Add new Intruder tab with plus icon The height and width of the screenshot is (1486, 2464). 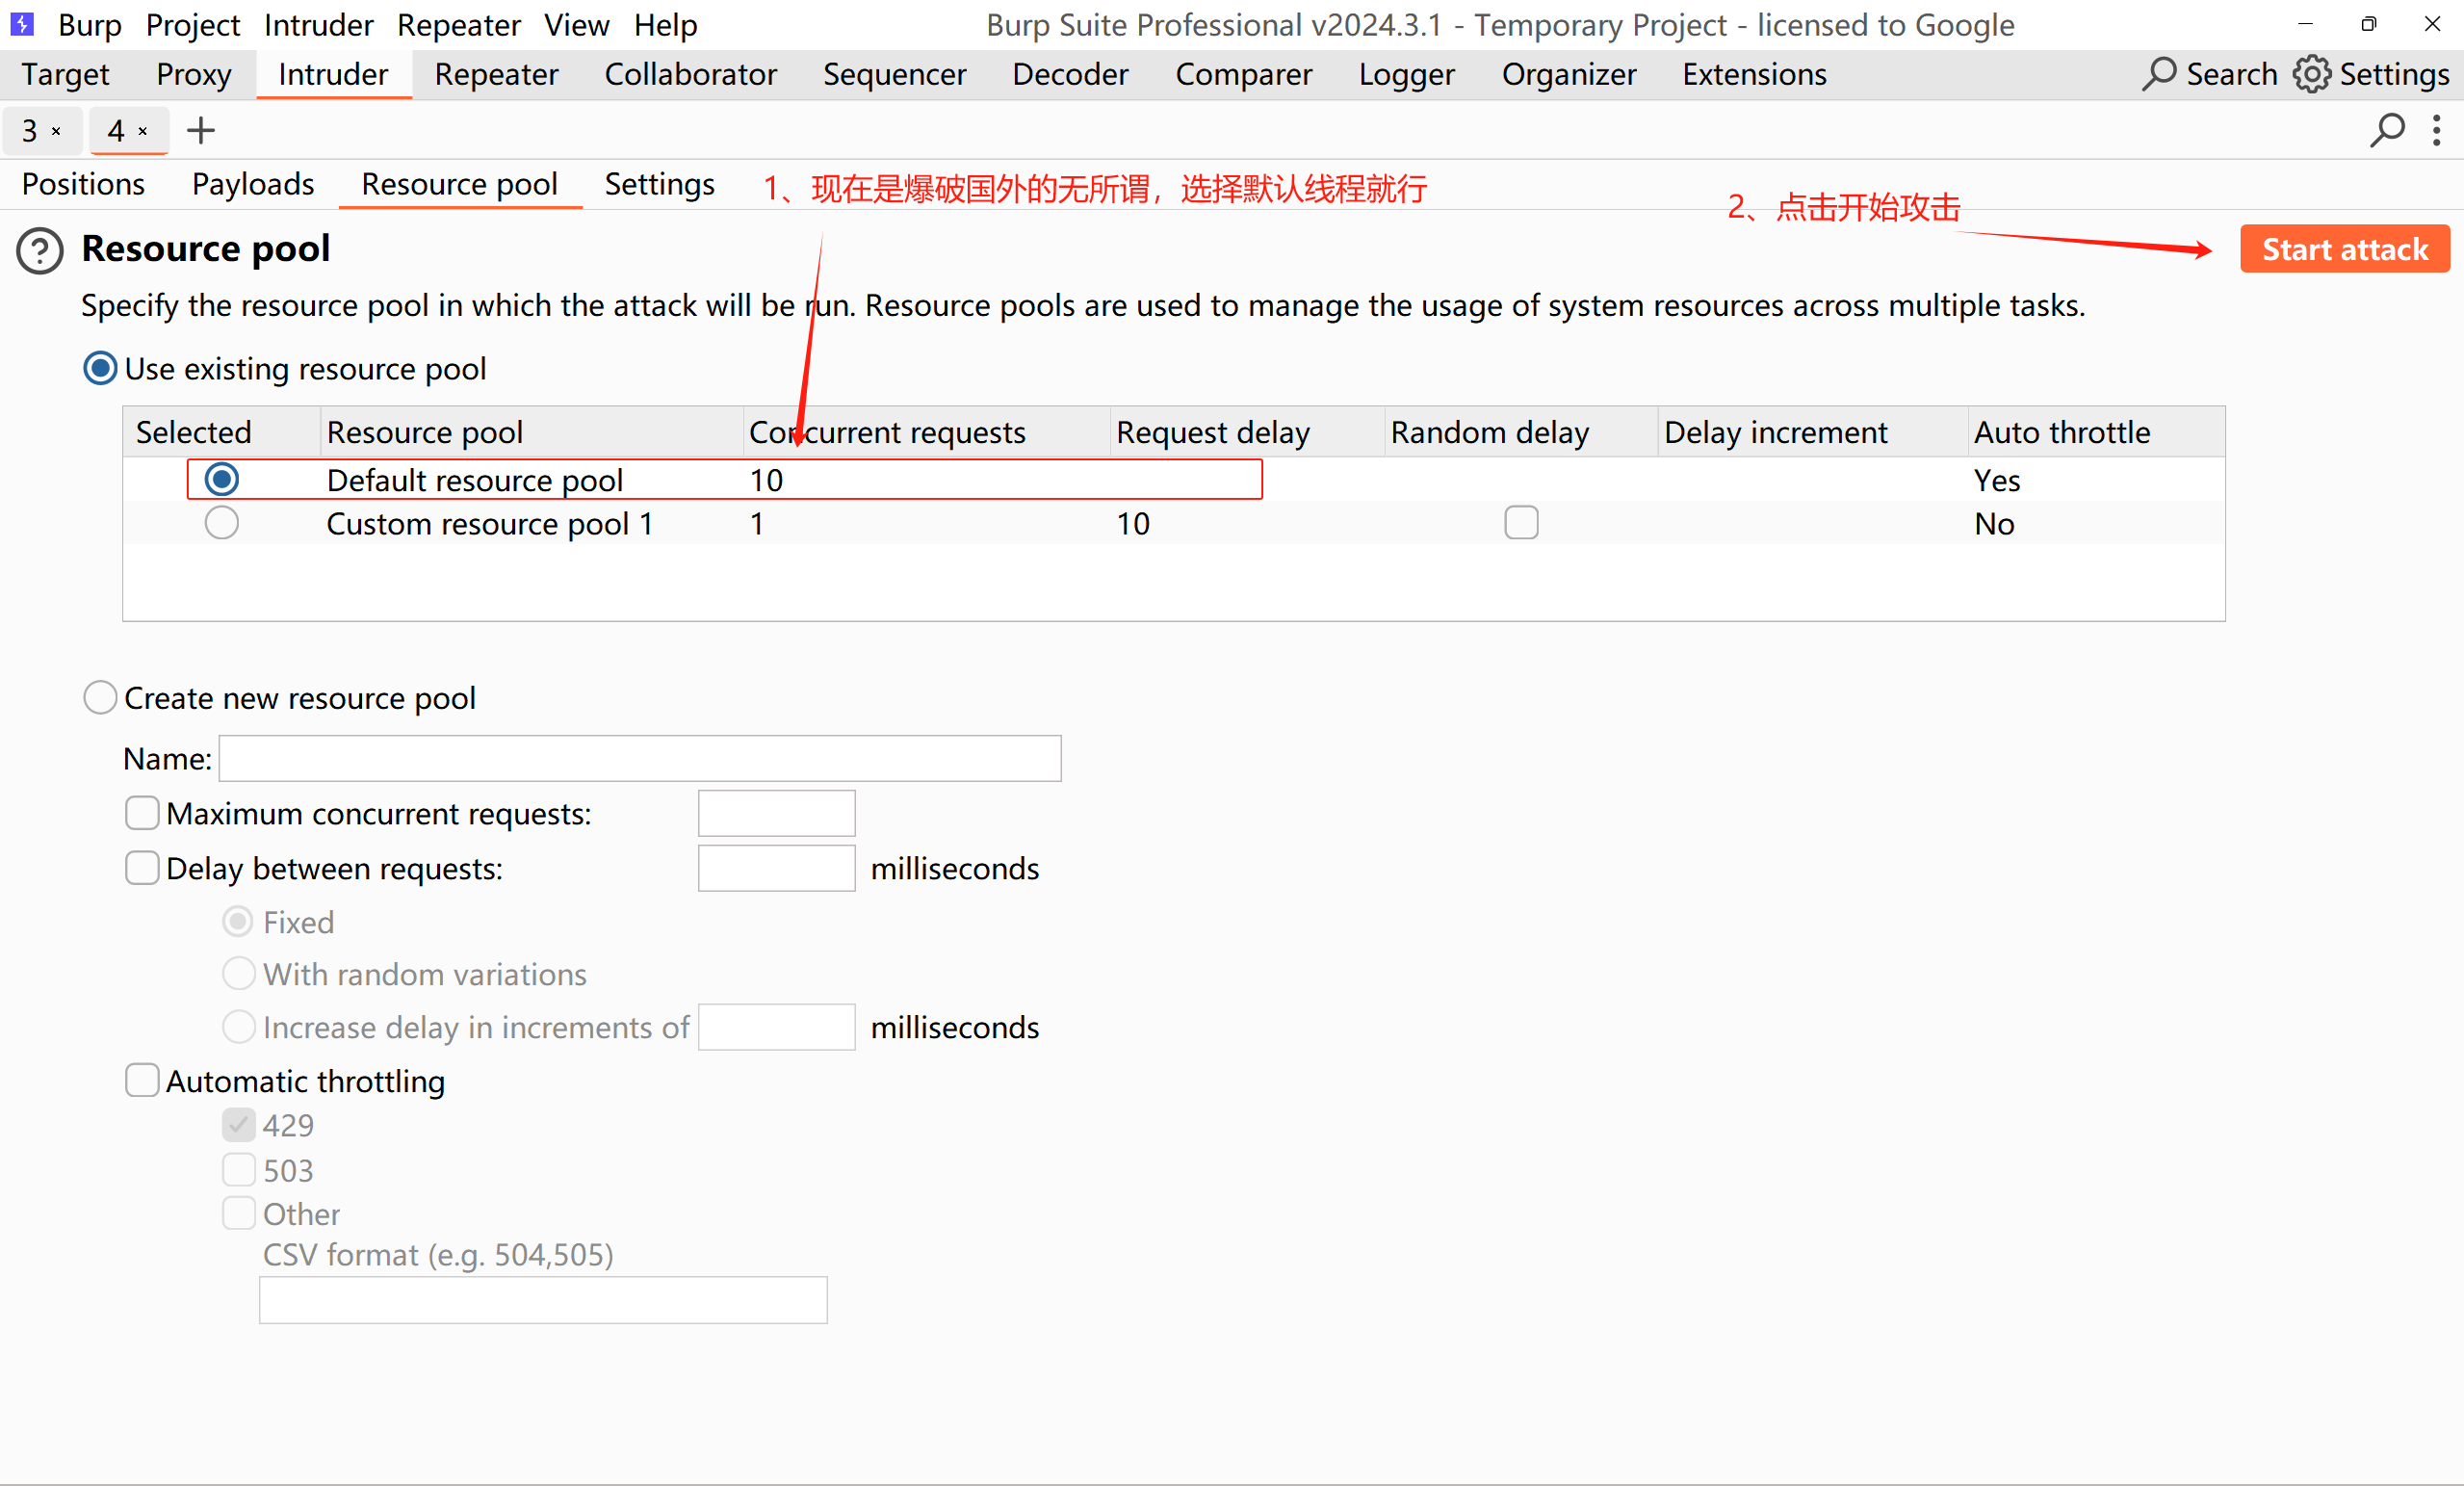(201, 130)
